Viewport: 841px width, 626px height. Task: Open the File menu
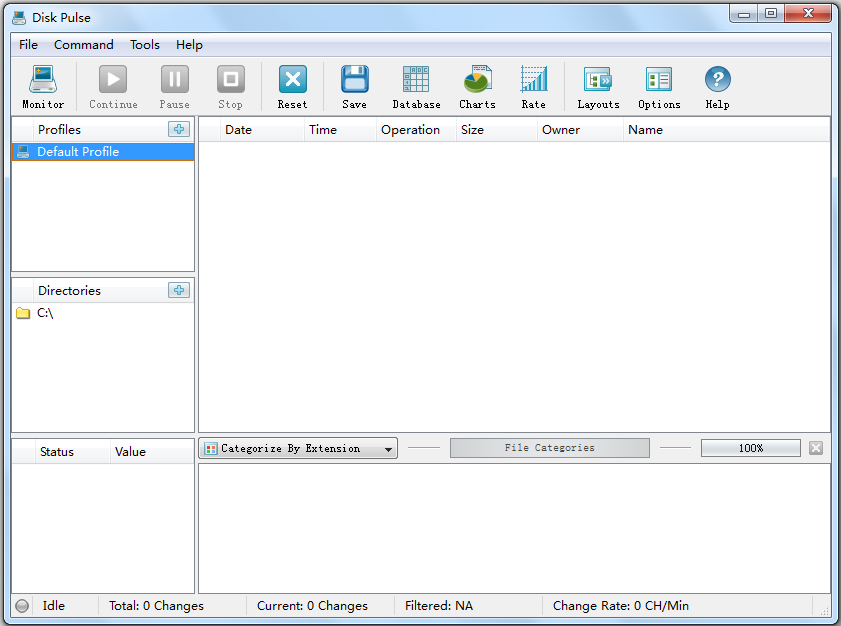tap(28, 45)
